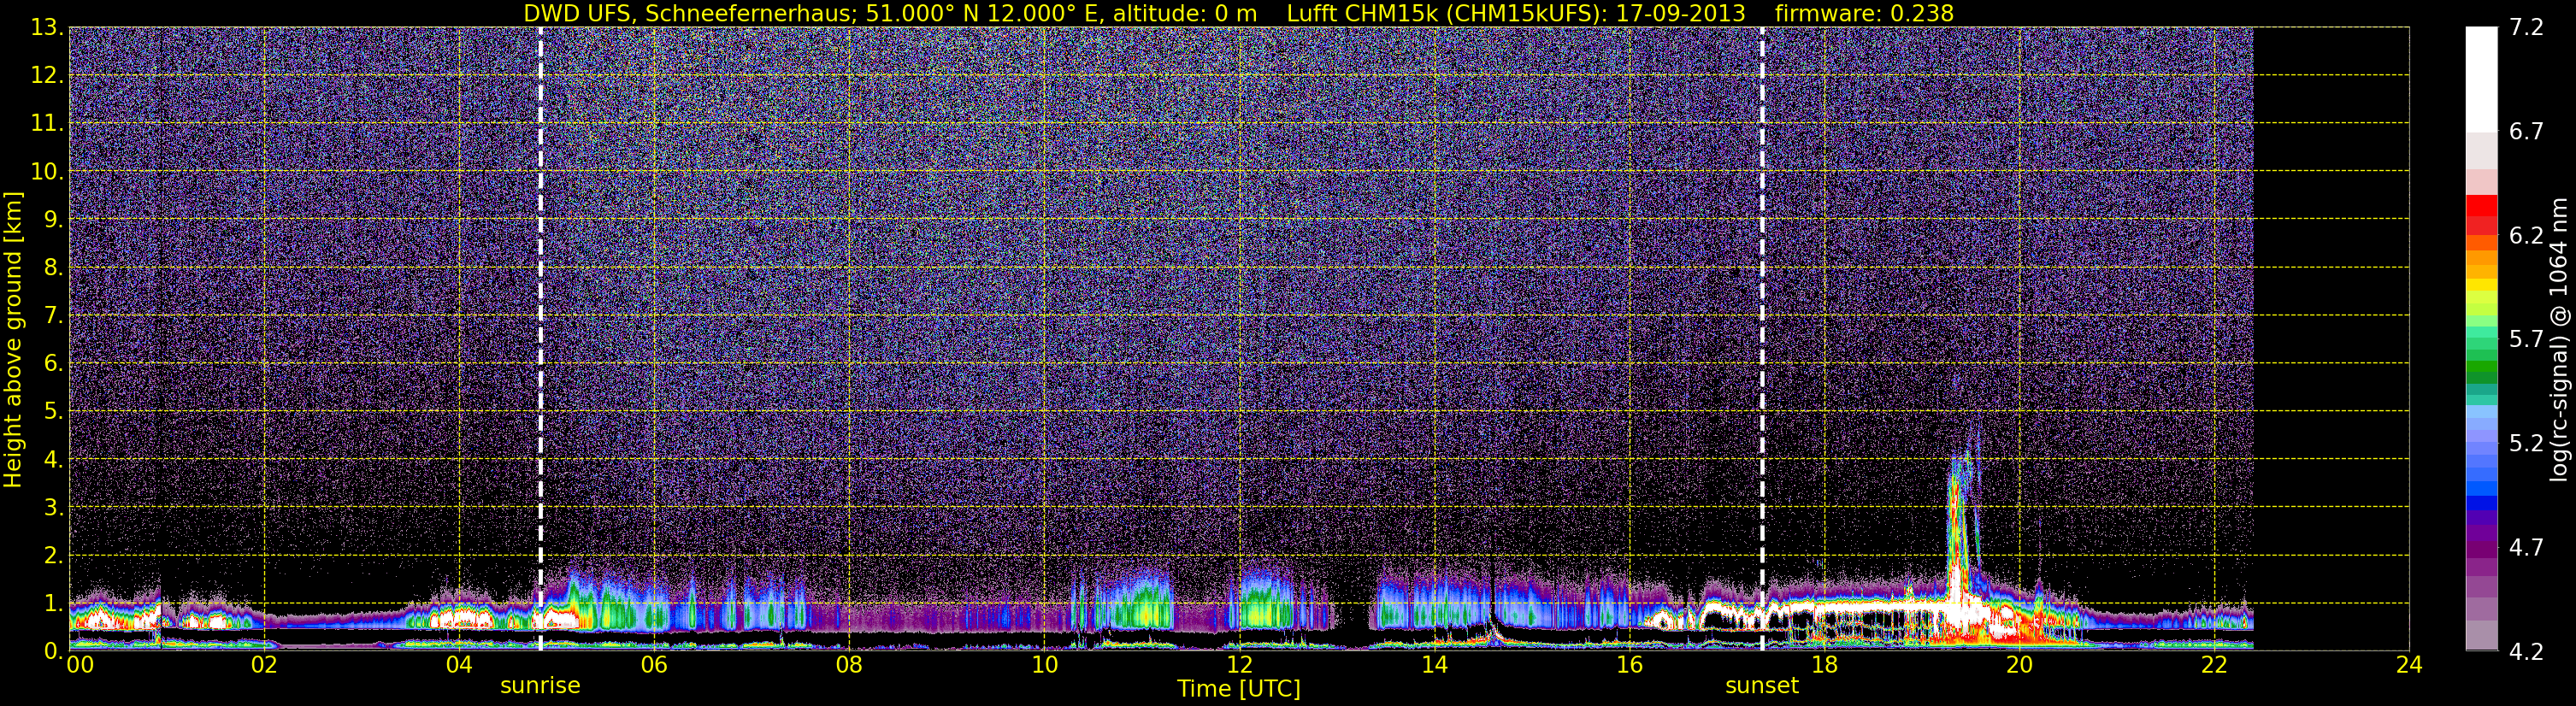2576x706 pixels.
Task: Click "firmware: 0.238" in the title
Action: [x=1864, y=13]
